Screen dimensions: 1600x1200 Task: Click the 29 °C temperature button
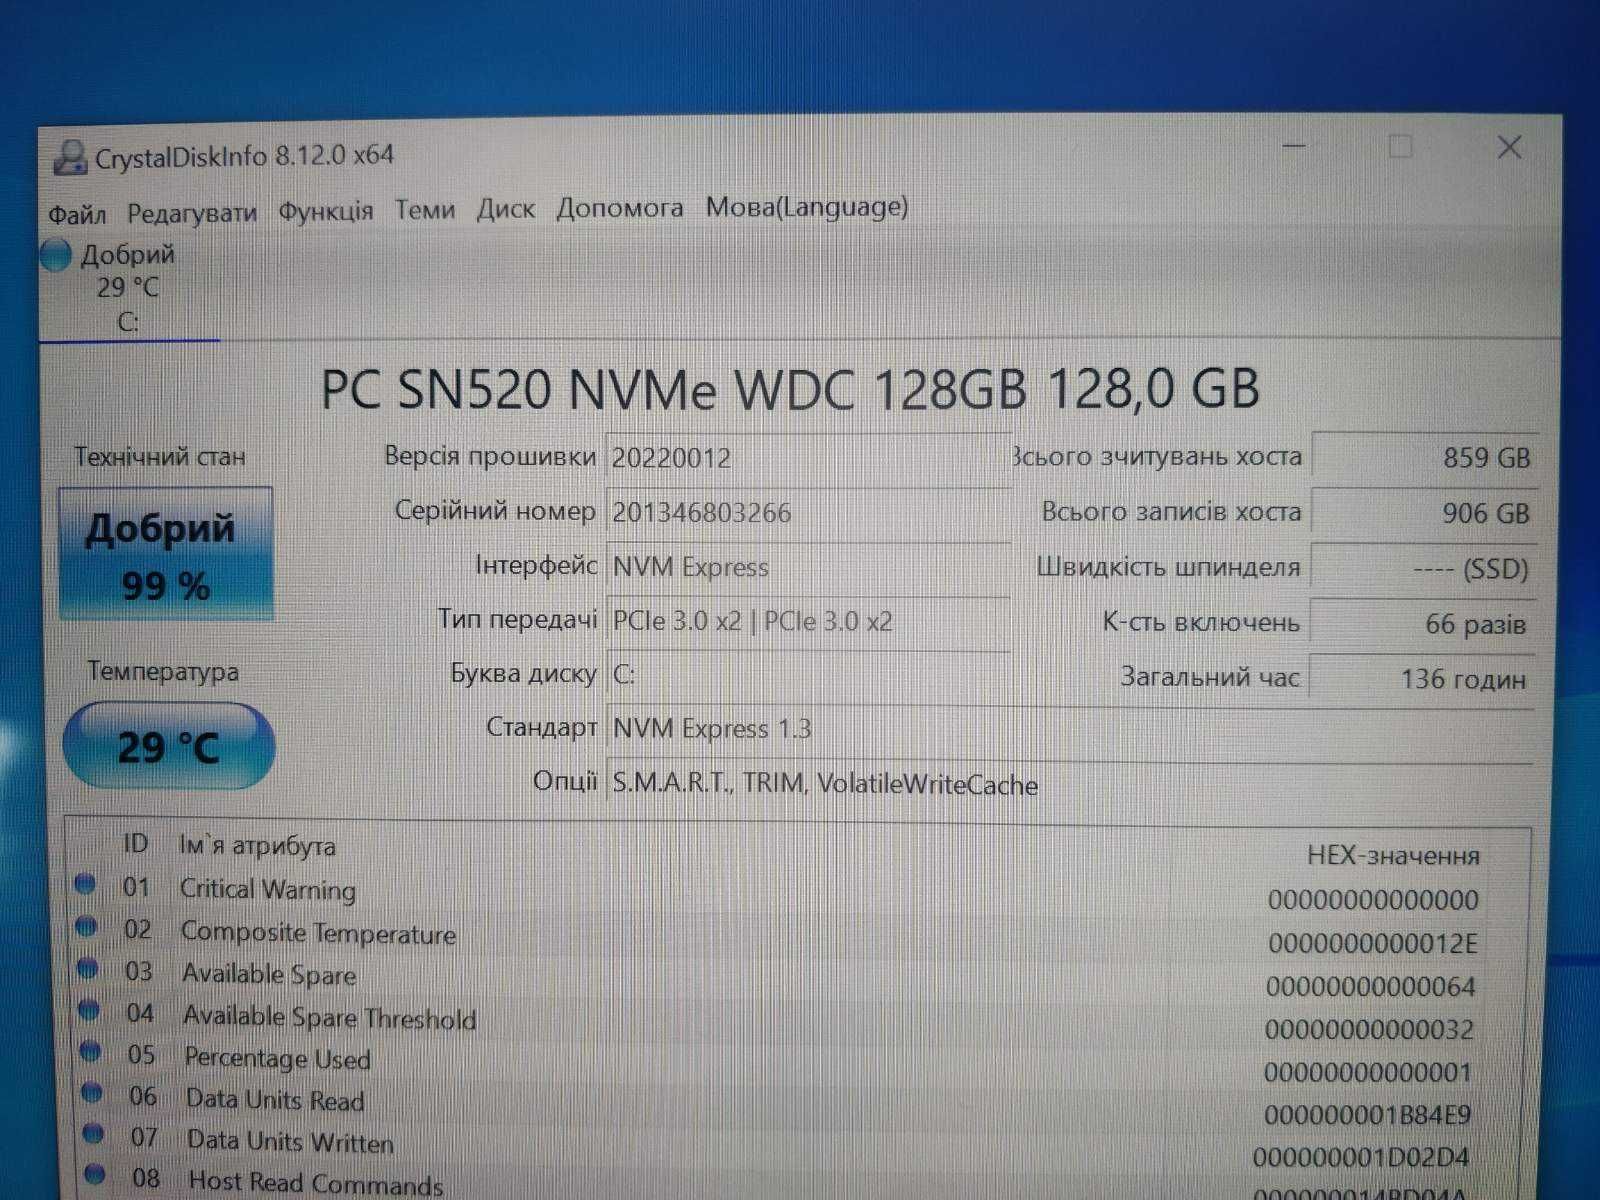(x=168, y=746)
